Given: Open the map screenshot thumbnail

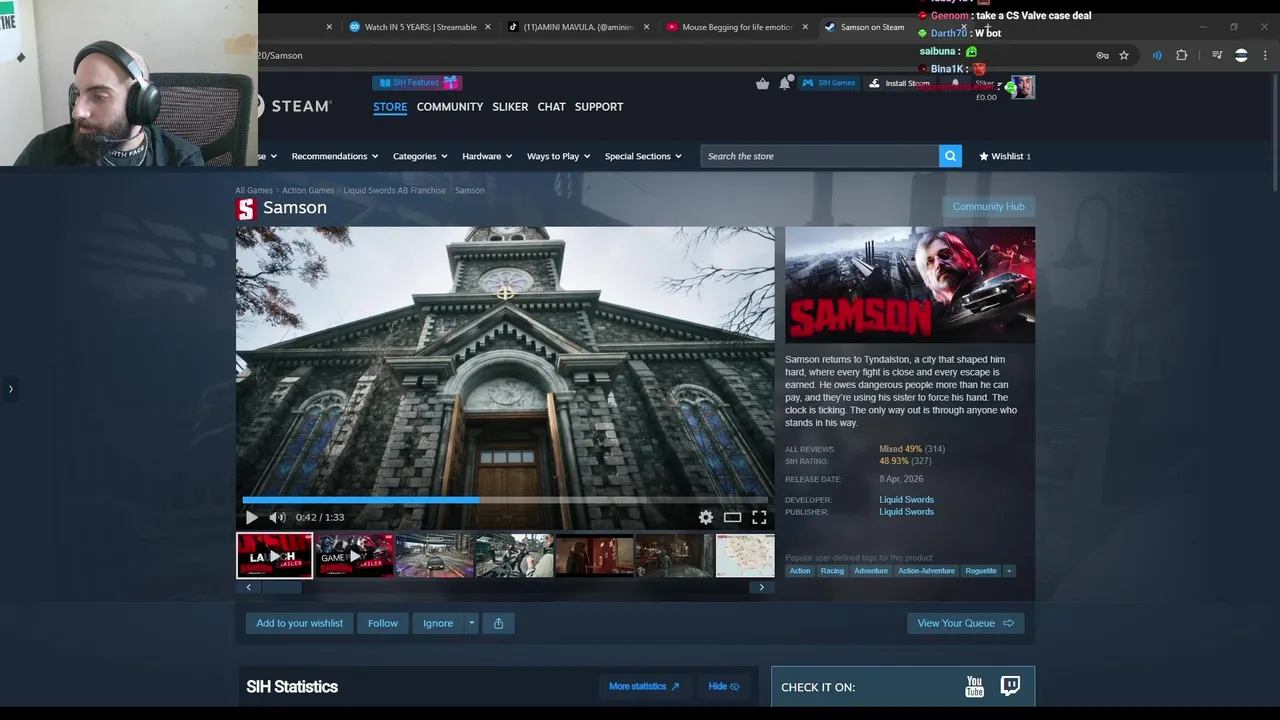Looking at the screenshot, I should coord(745,556).
